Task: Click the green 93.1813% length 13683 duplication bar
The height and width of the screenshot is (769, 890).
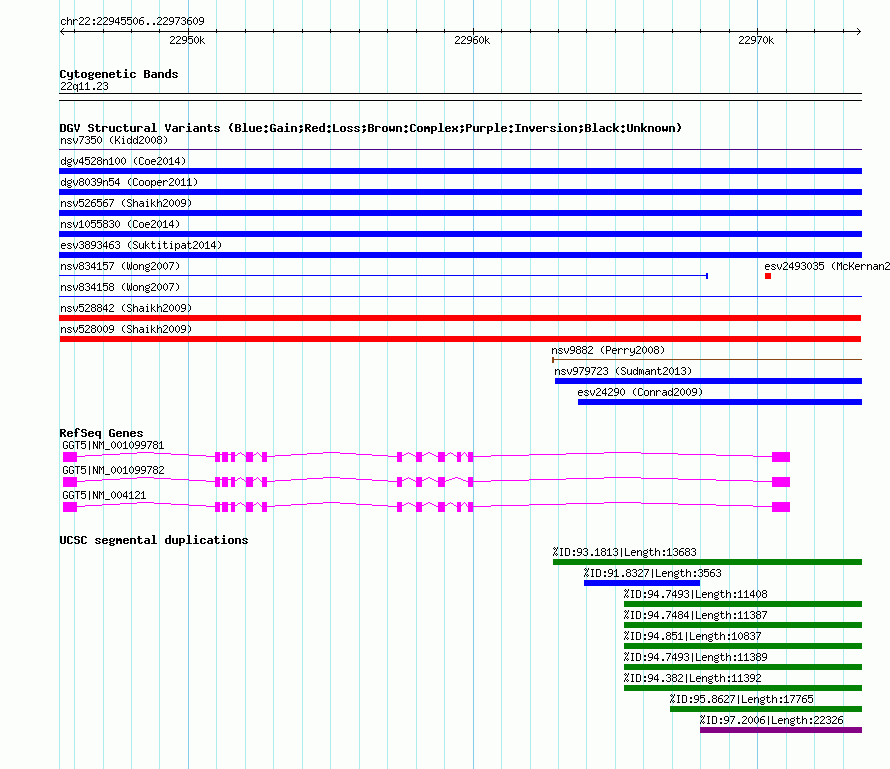Action: pos(707,562)
